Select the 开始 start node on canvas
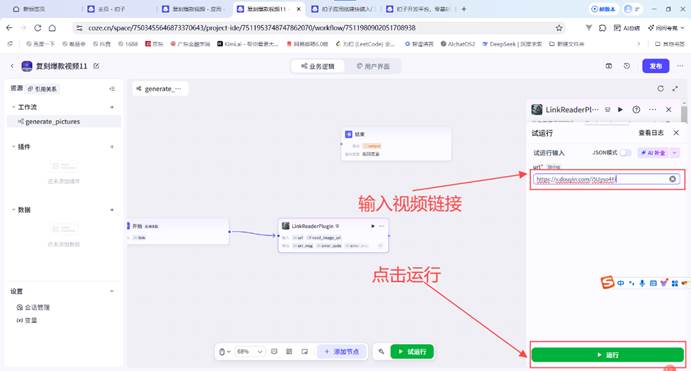691x371 pixels. point(178,231)
